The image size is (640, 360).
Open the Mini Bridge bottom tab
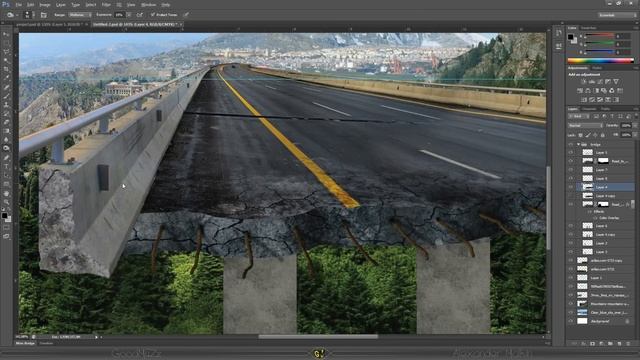(25, 343)
